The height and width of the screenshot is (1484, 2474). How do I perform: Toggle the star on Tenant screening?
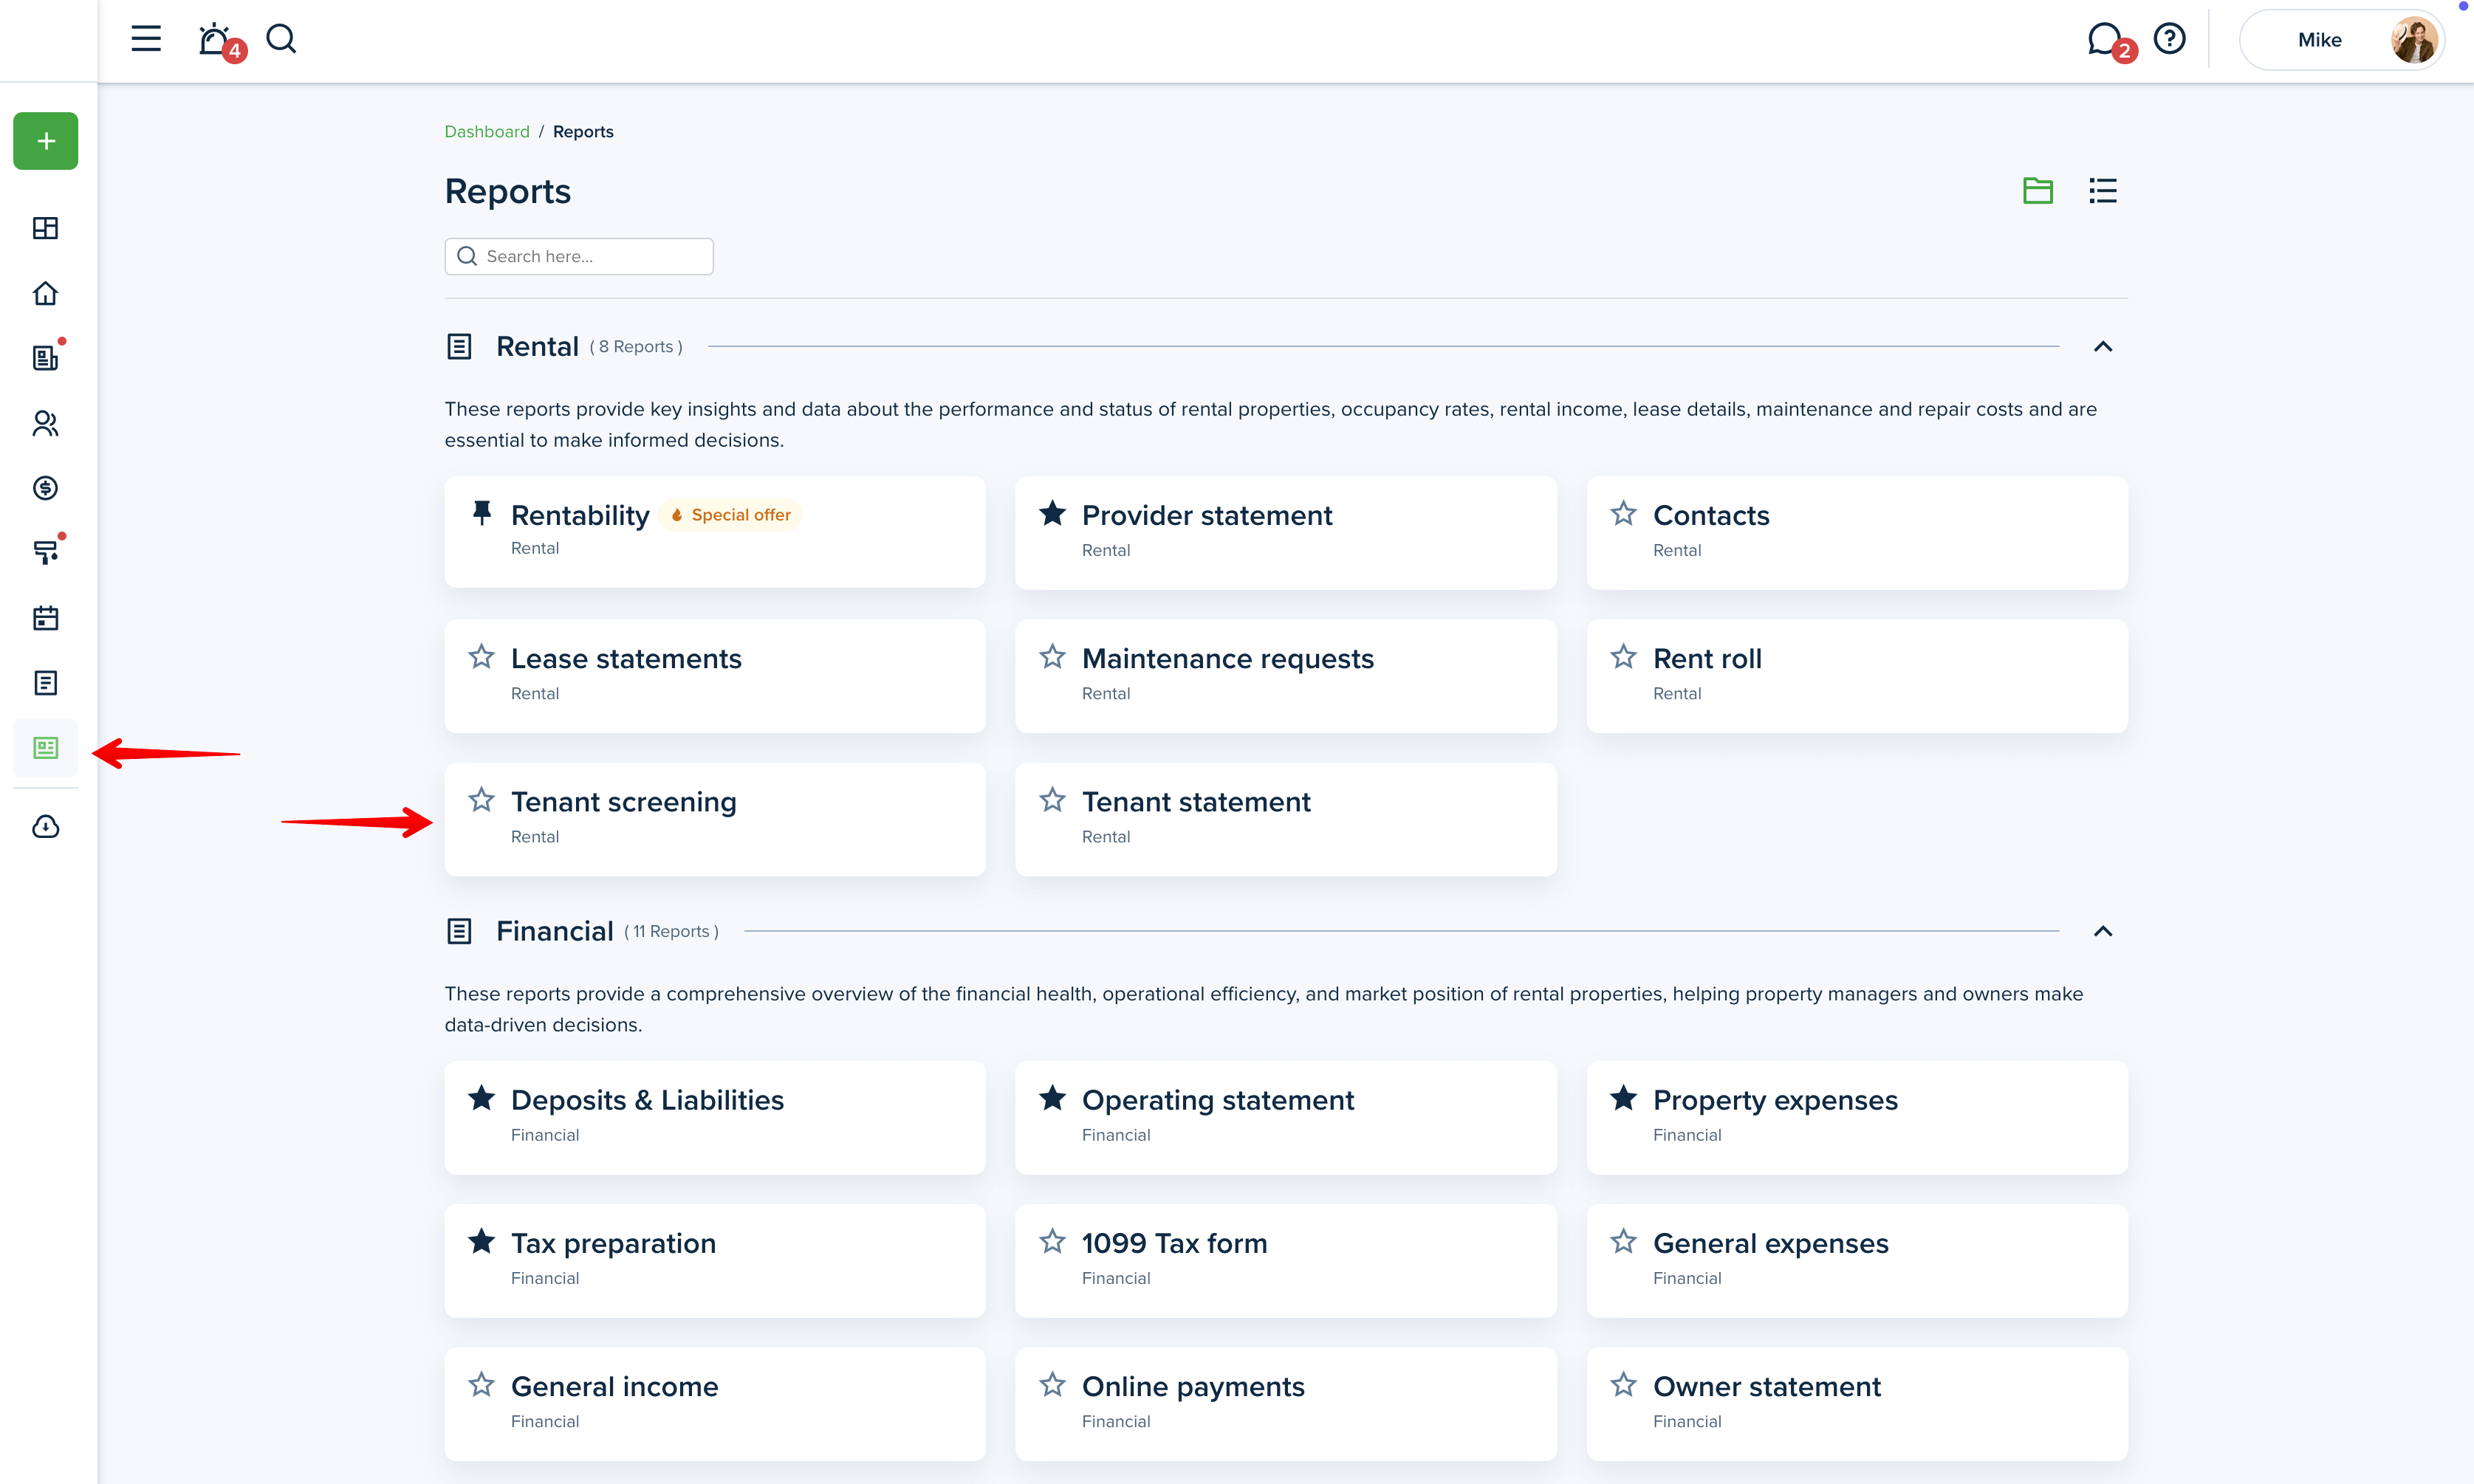pyautogui.click(x=482, y=800)
